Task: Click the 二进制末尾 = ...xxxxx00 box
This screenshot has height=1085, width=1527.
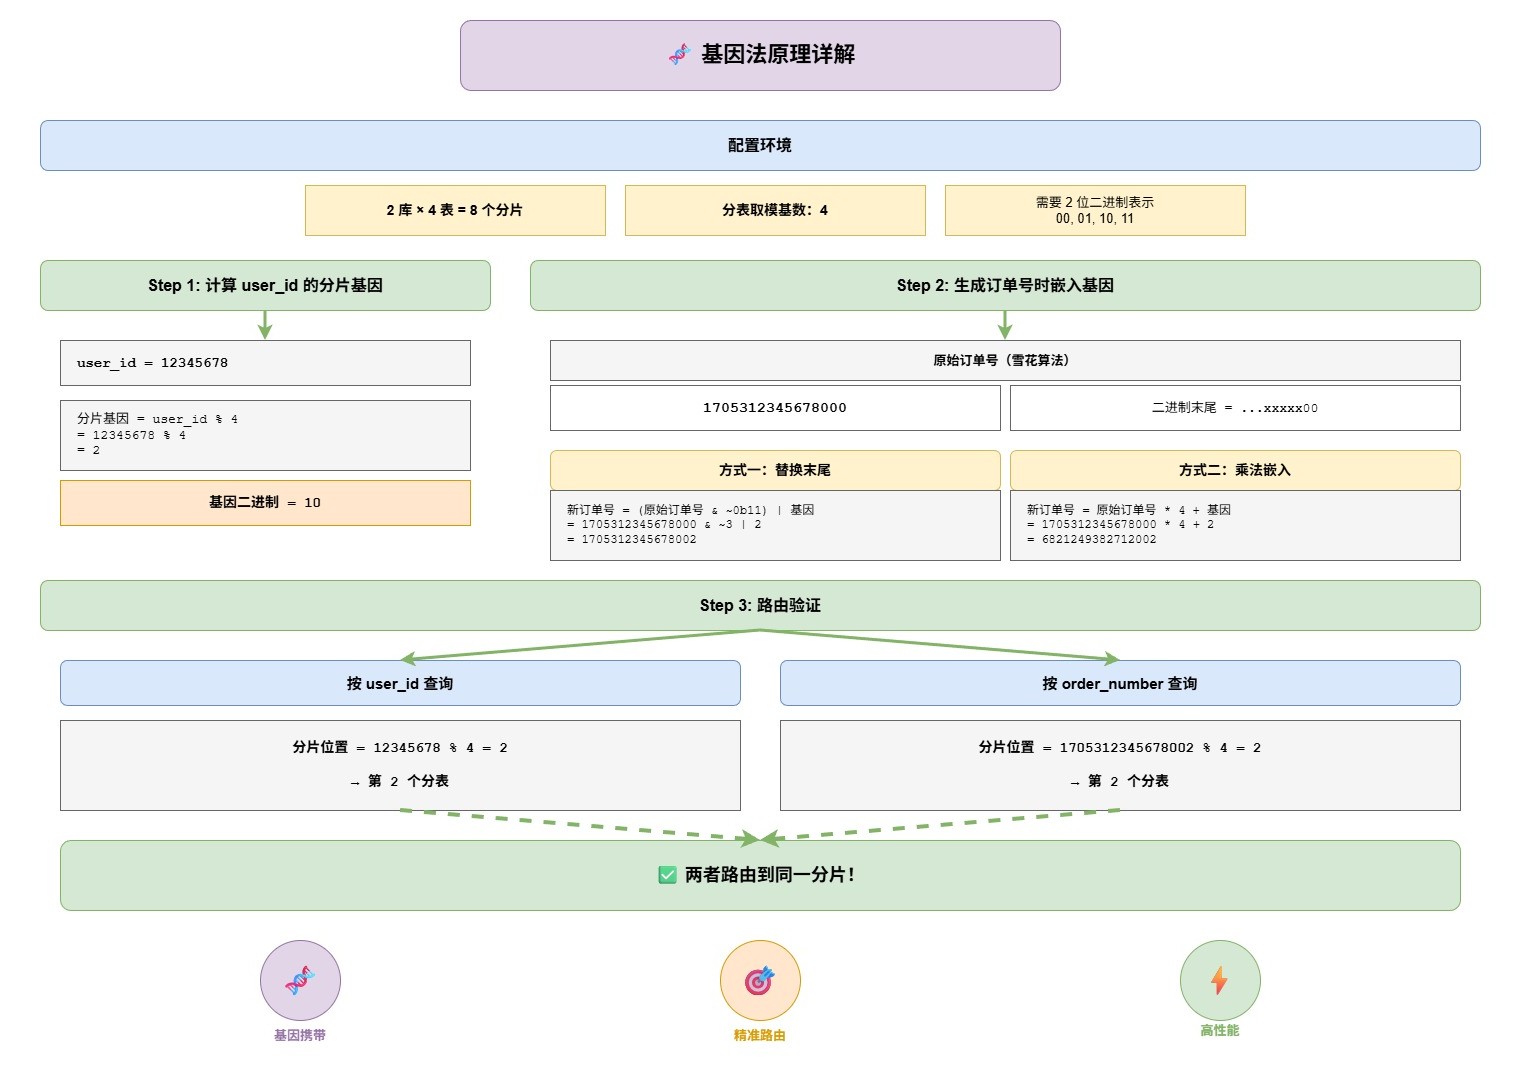Action: [x=1235, y=408]
